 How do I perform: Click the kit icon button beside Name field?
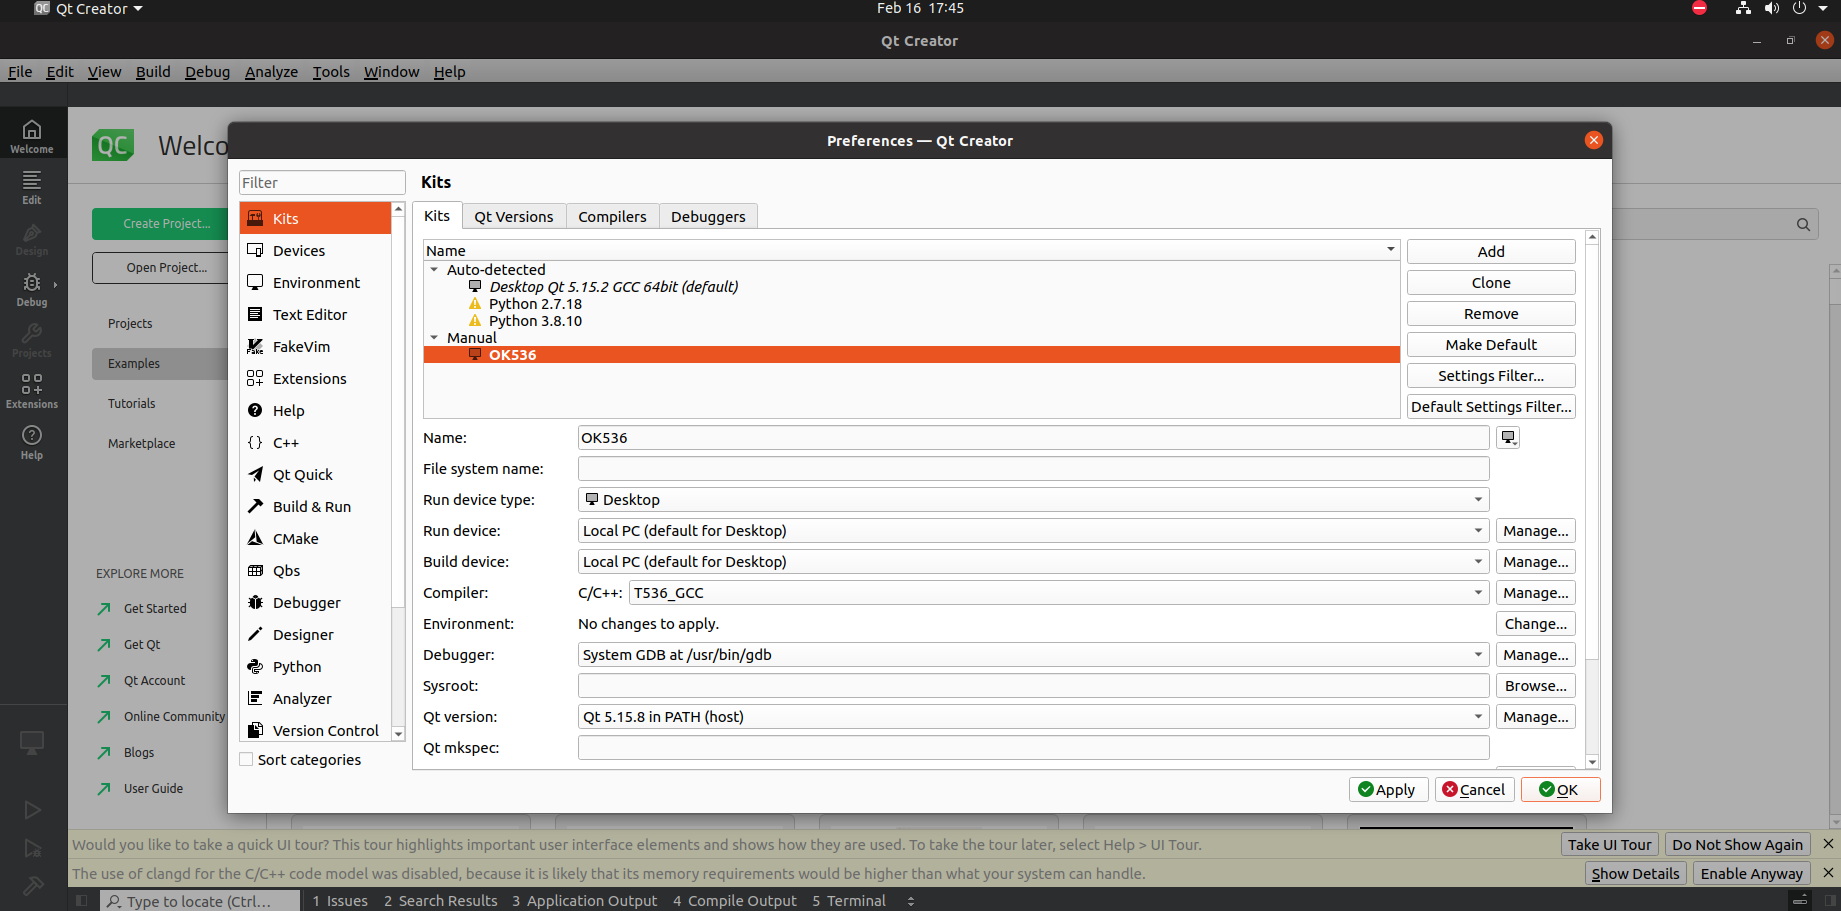pyautogui.click(x=1508, y=438)
